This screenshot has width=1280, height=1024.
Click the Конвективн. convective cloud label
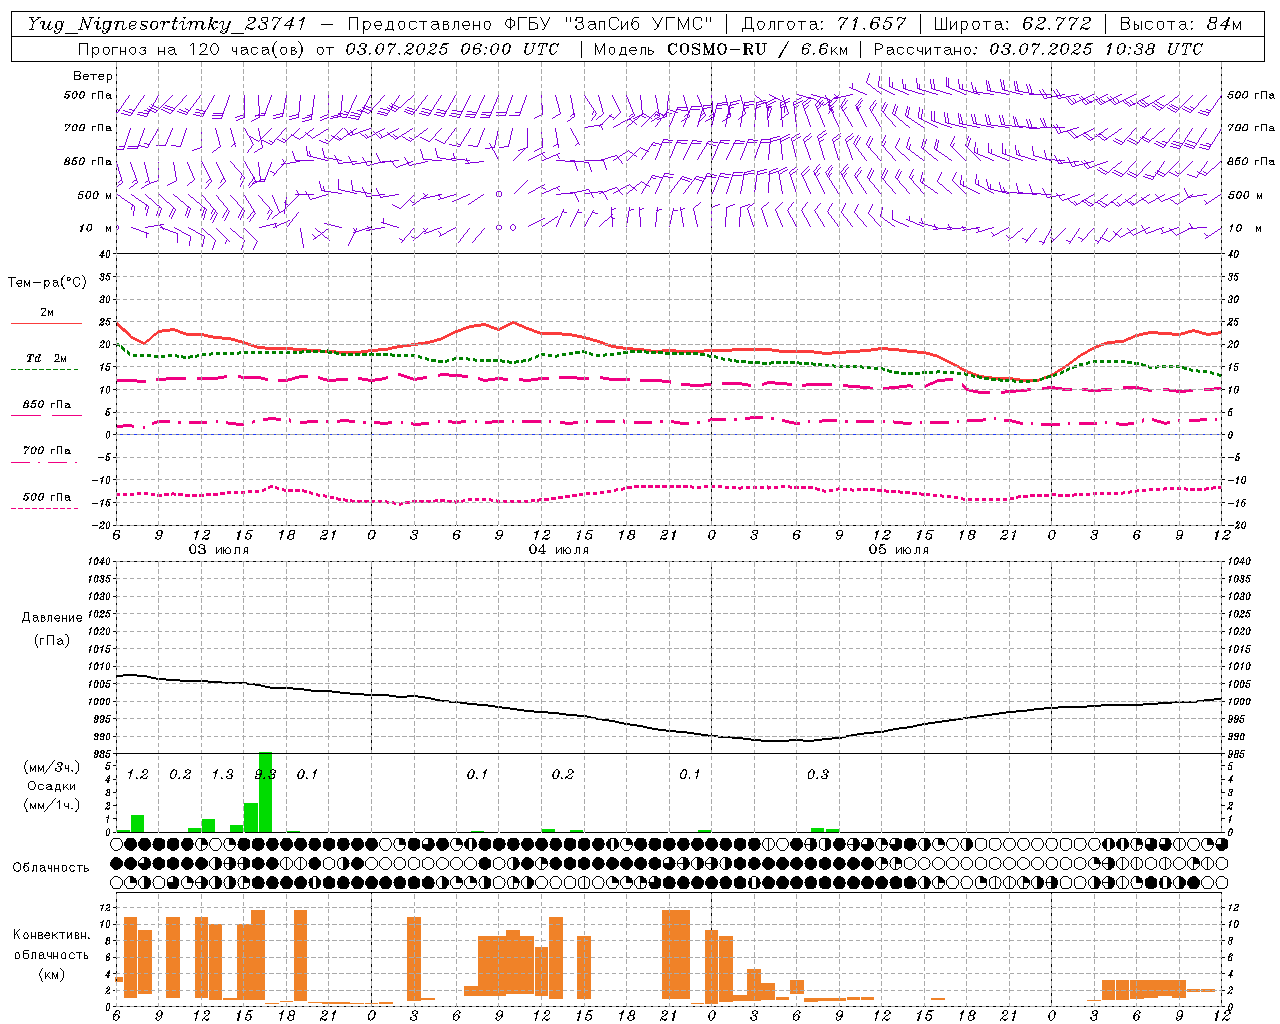pyautogui.click(x=51, y=935)
